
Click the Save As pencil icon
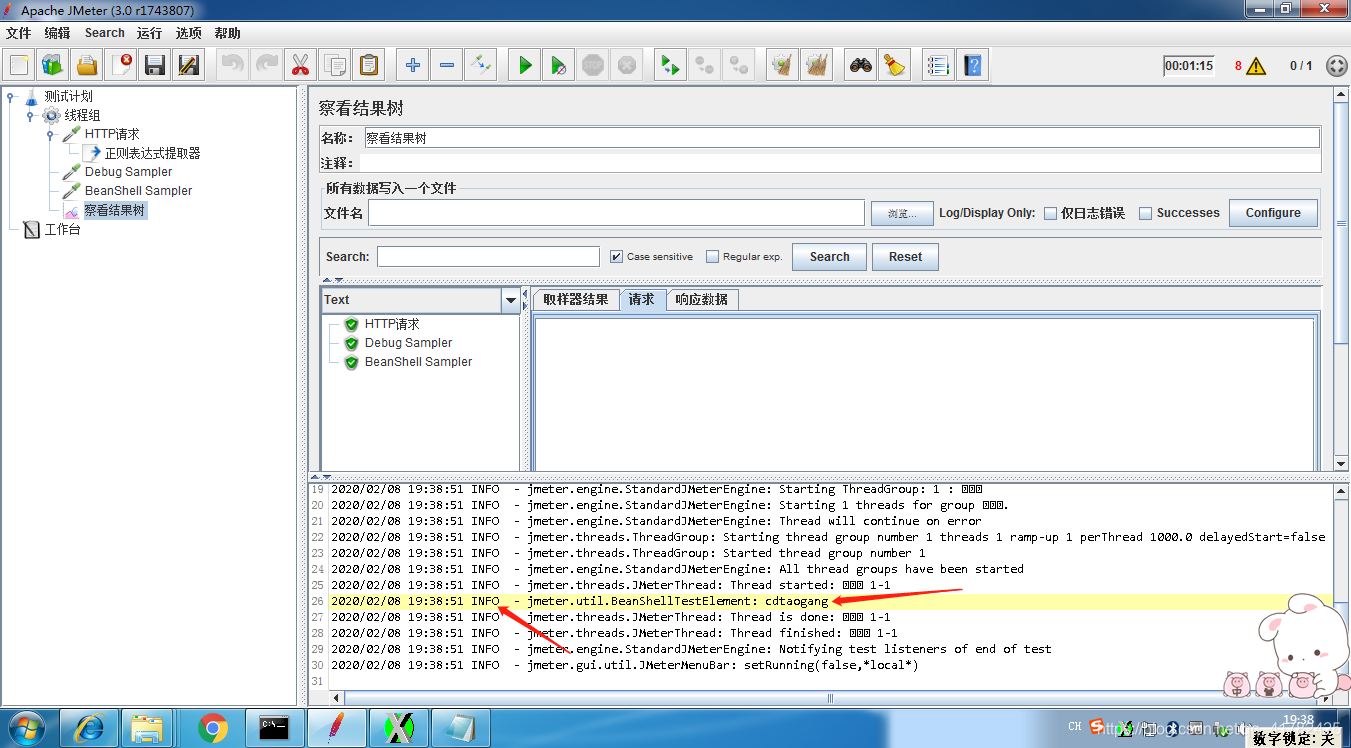[189, 65]
